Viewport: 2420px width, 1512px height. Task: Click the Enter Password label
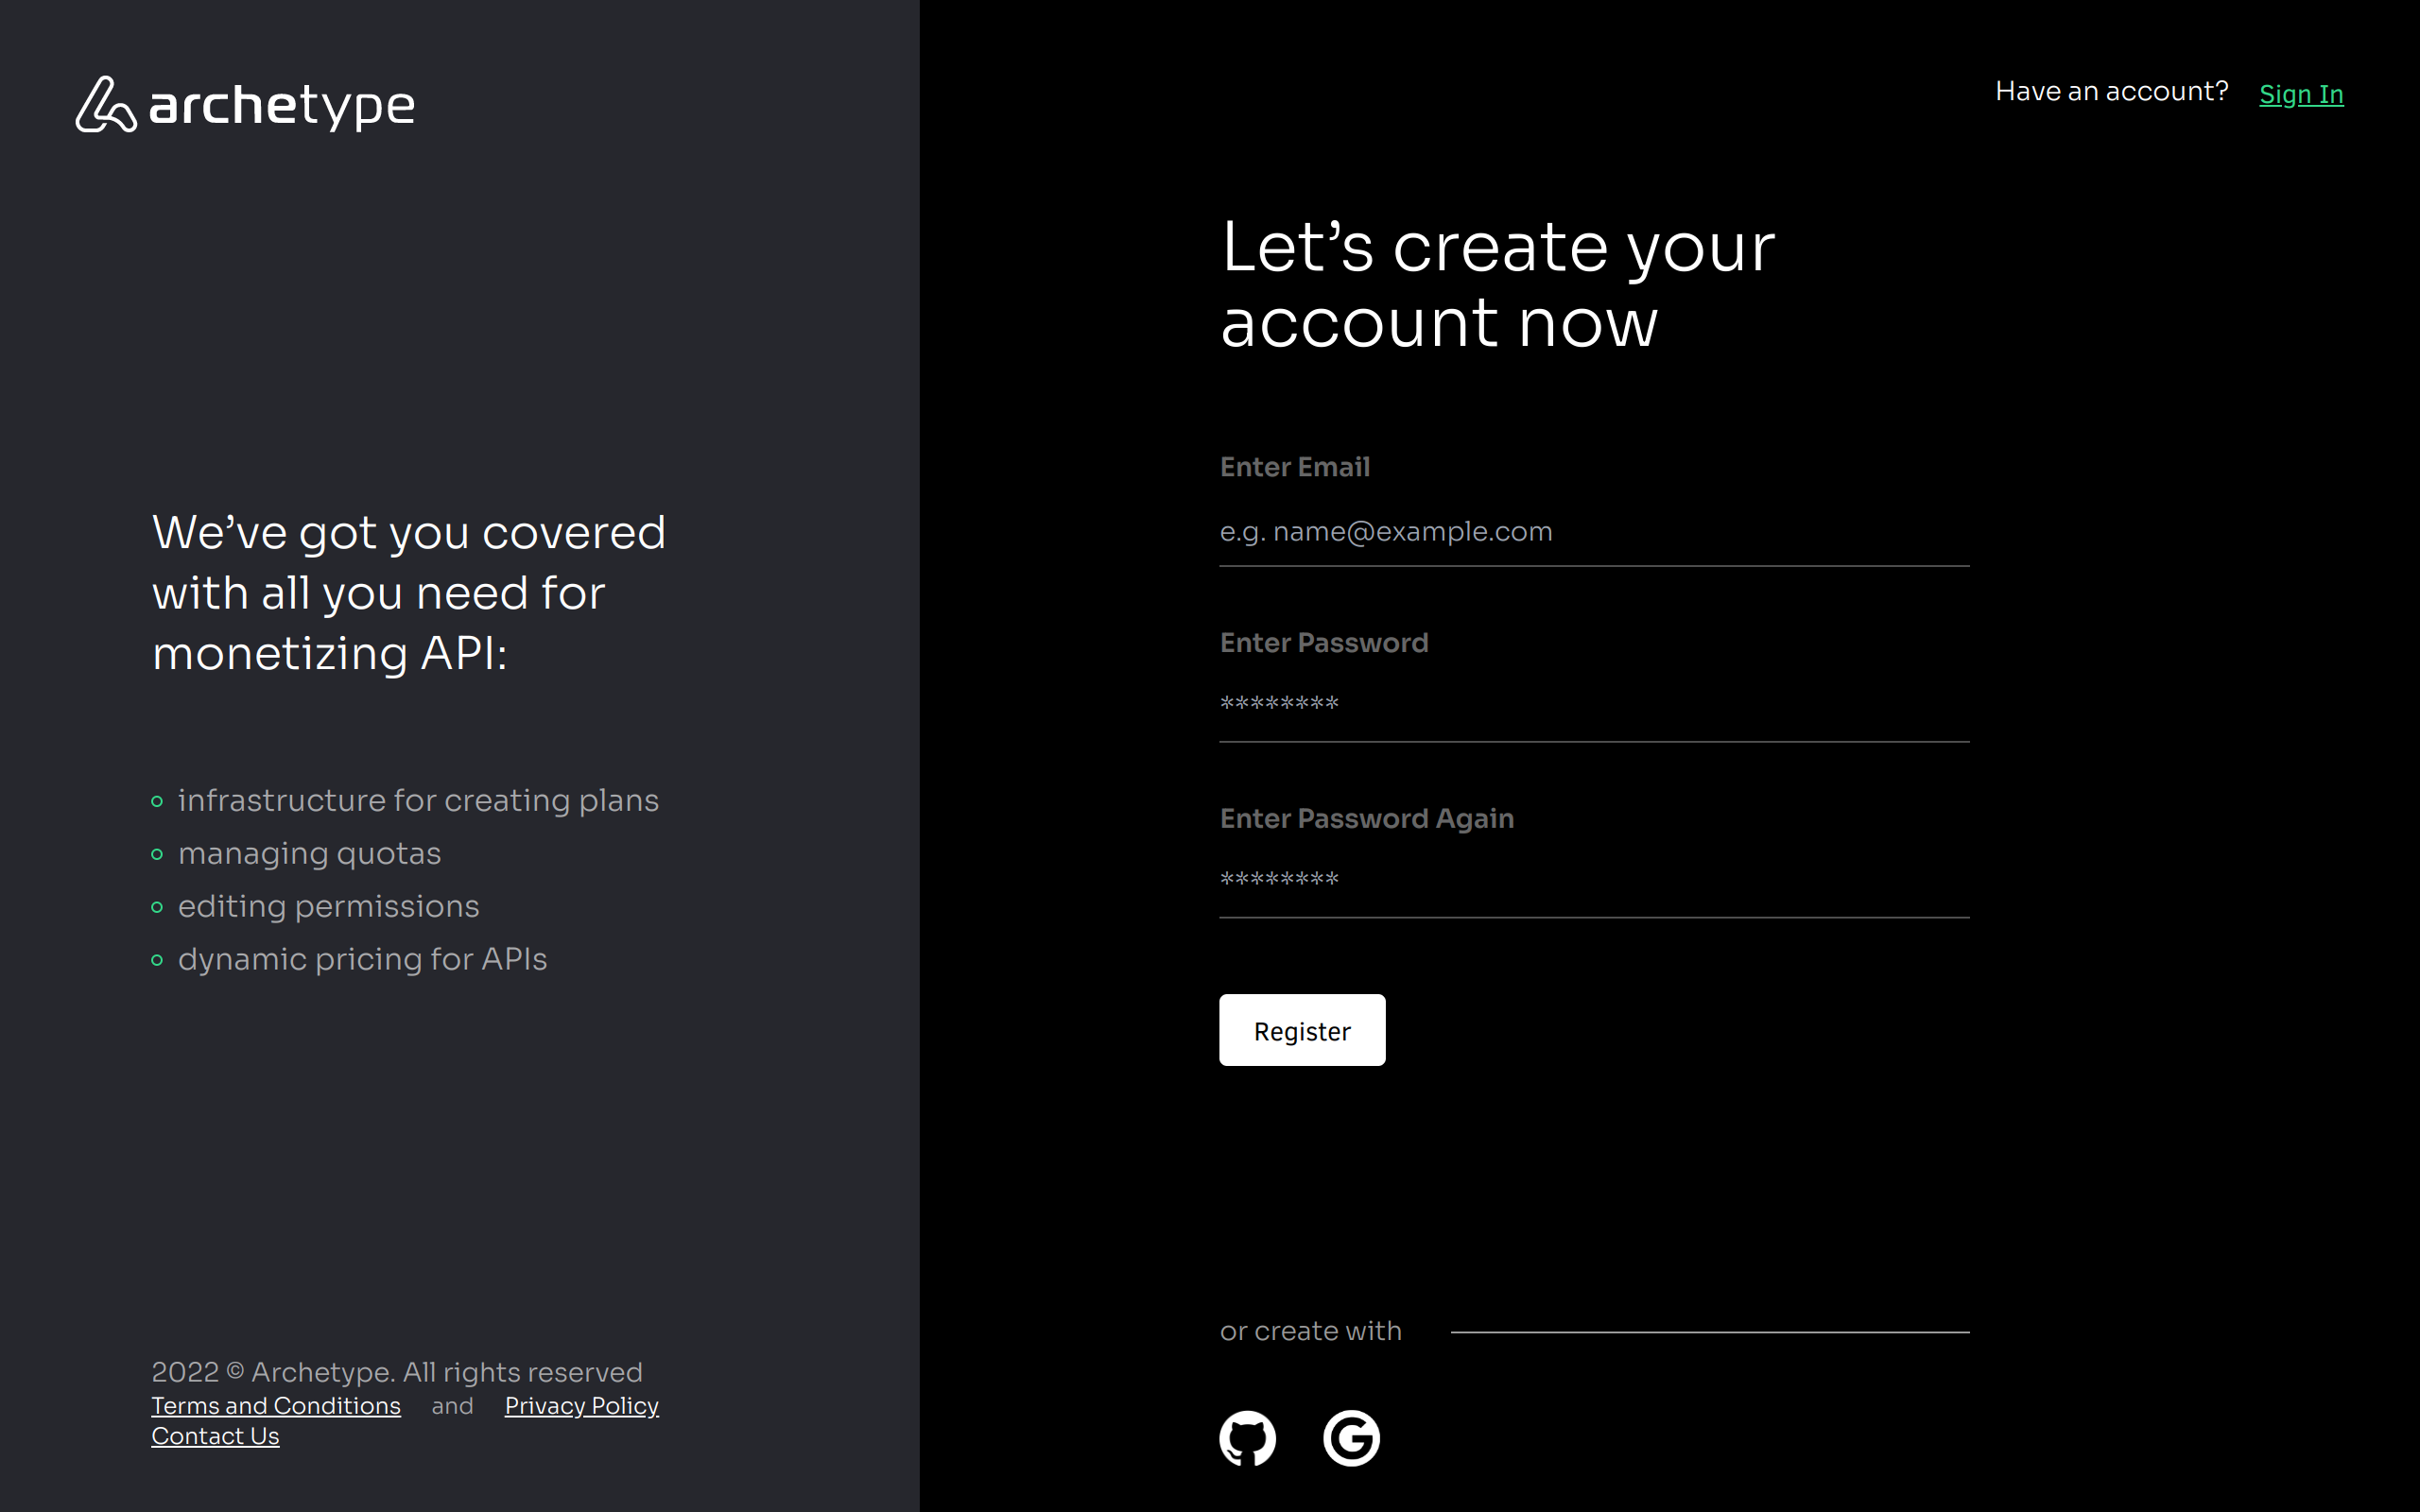1323,643
